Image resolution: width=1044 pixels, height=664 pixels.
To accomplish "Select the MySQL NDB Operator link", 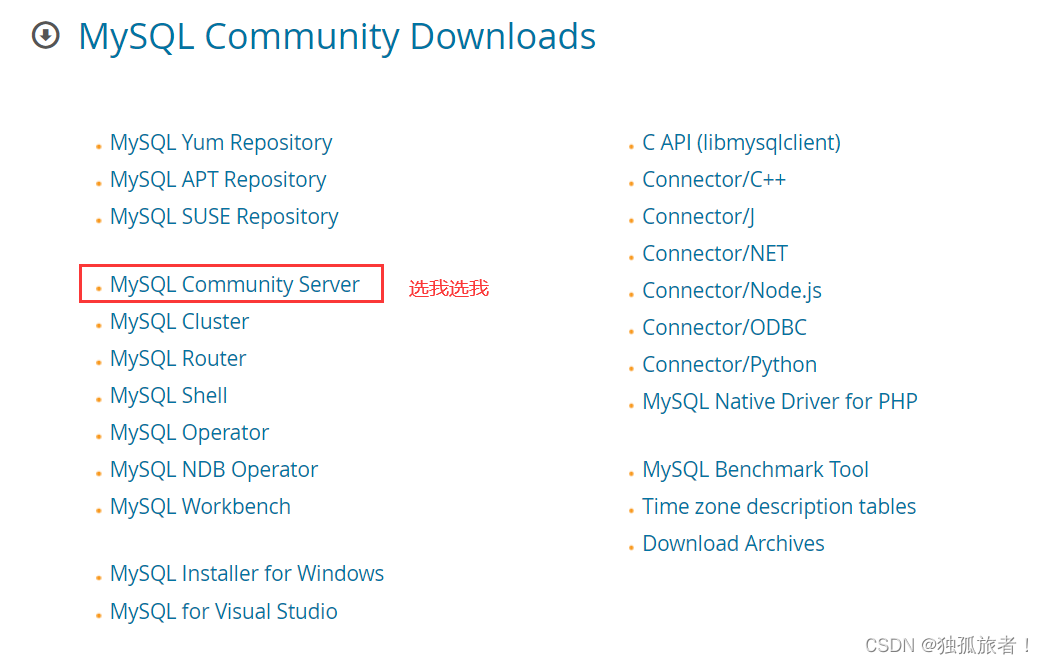I will click(x=214, y=470).
